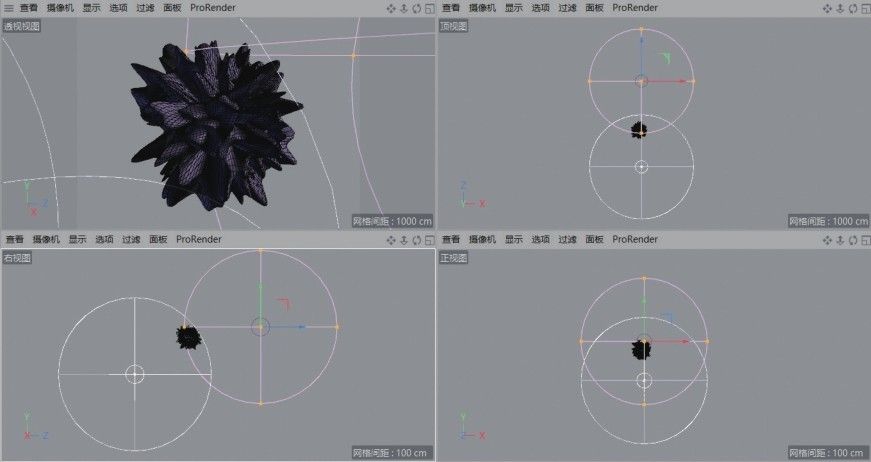Open 显示 menu in the front view
871x462 pixels.
click(x=514, y=239)
